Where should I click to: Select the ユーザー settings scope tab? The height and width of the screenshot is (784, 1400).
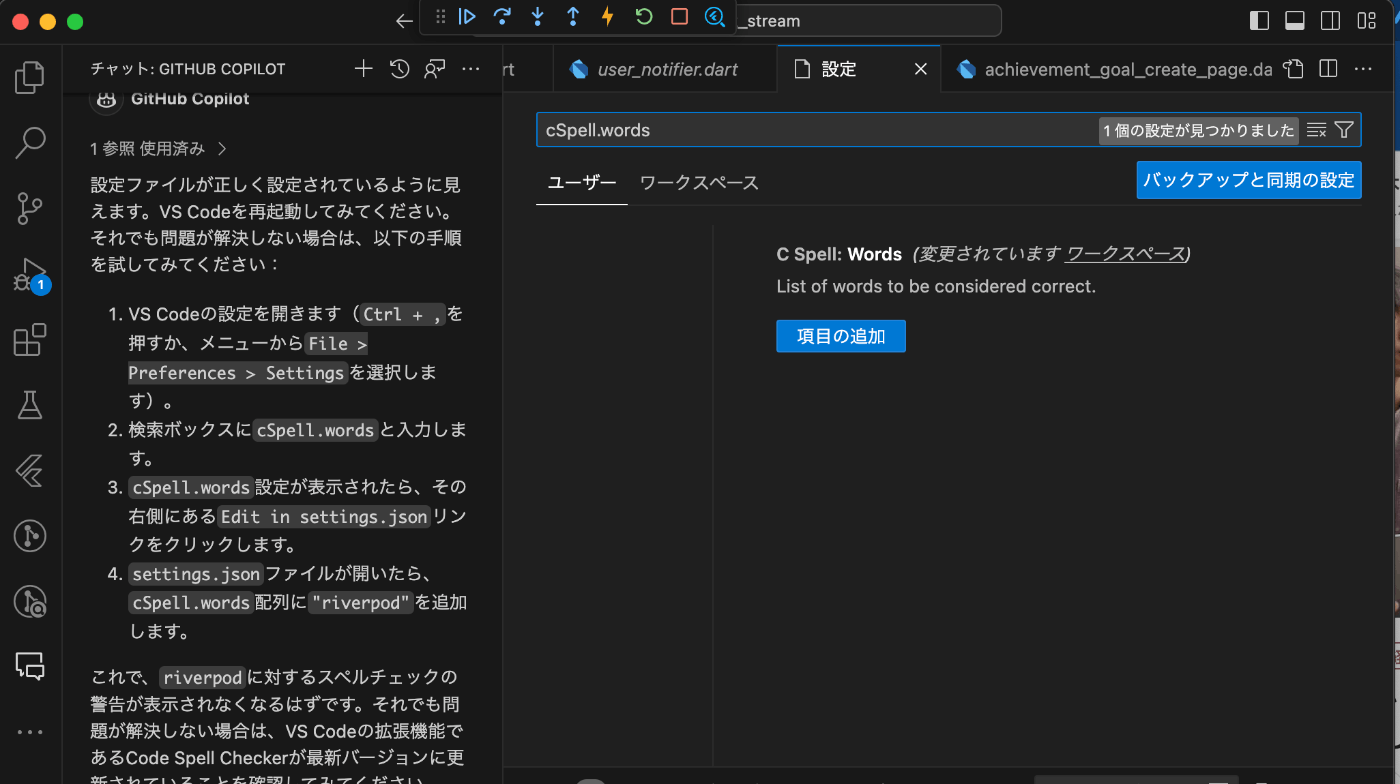(582, 182)
